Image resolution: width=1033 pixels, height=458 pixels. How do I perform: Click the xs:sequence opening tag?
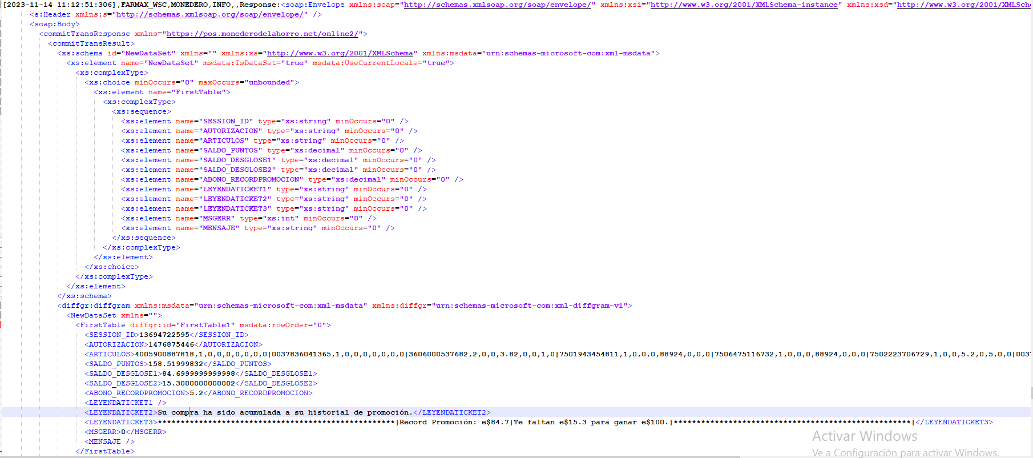[x=139, y=111]
